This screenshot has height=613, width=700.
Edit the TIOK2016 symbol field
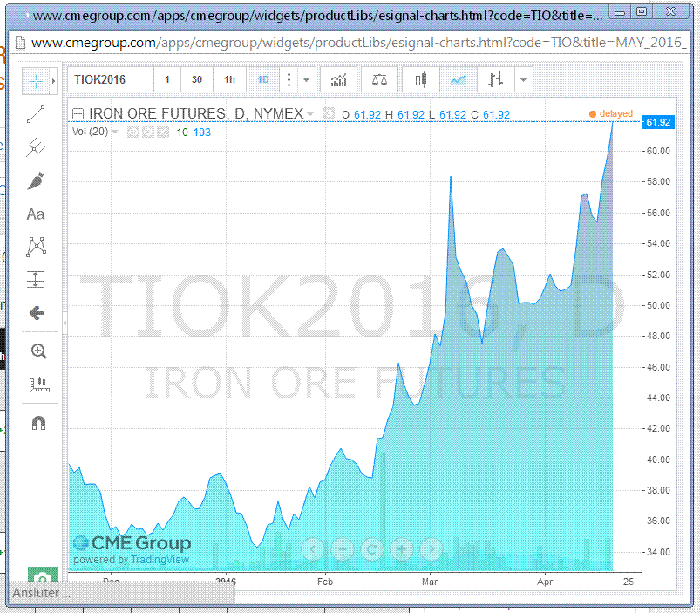(110, 80)
